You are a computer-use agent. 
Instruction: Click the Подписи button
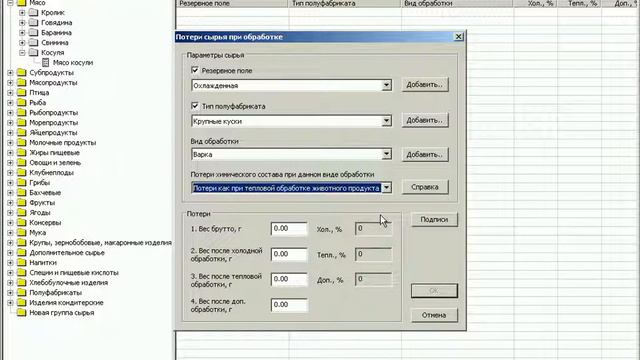434,219
